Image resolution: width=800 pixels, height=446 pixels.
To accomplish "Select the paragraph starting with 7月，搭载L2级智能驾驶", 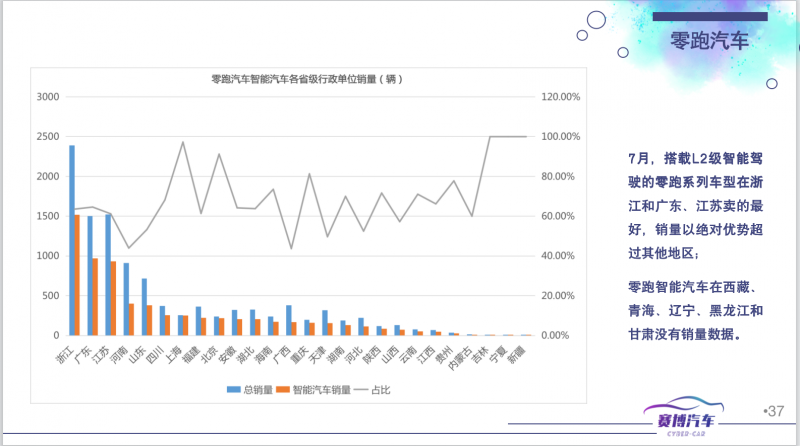I will coord(695,206).
